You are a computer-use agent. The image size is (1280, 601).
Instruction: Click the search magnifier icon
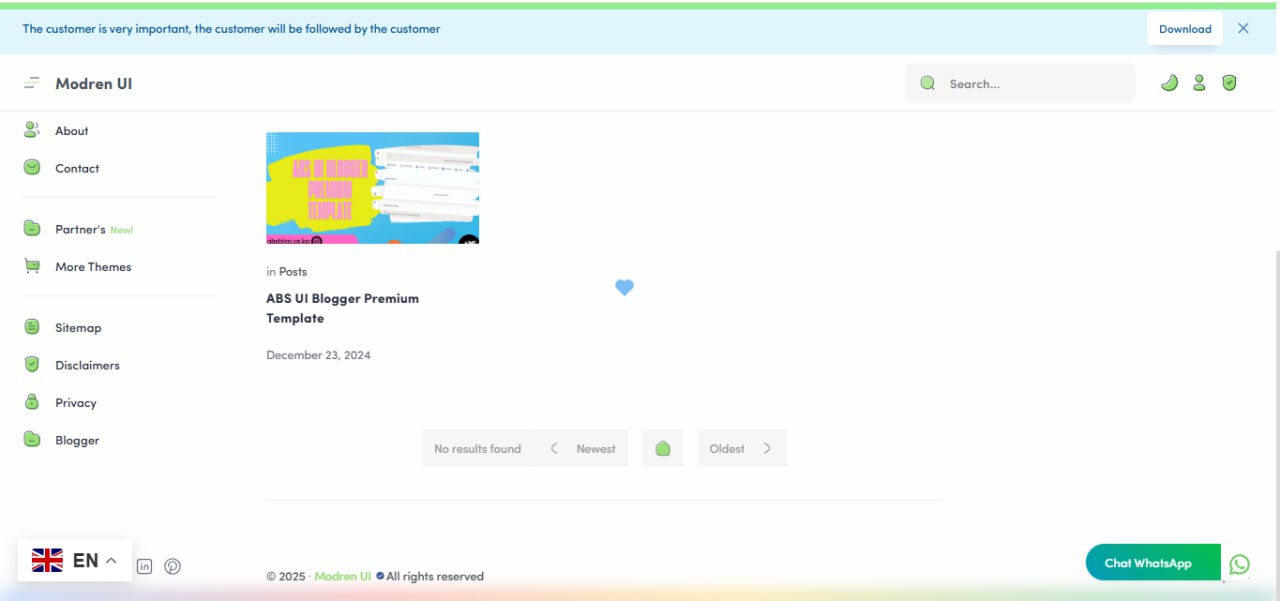928,83
